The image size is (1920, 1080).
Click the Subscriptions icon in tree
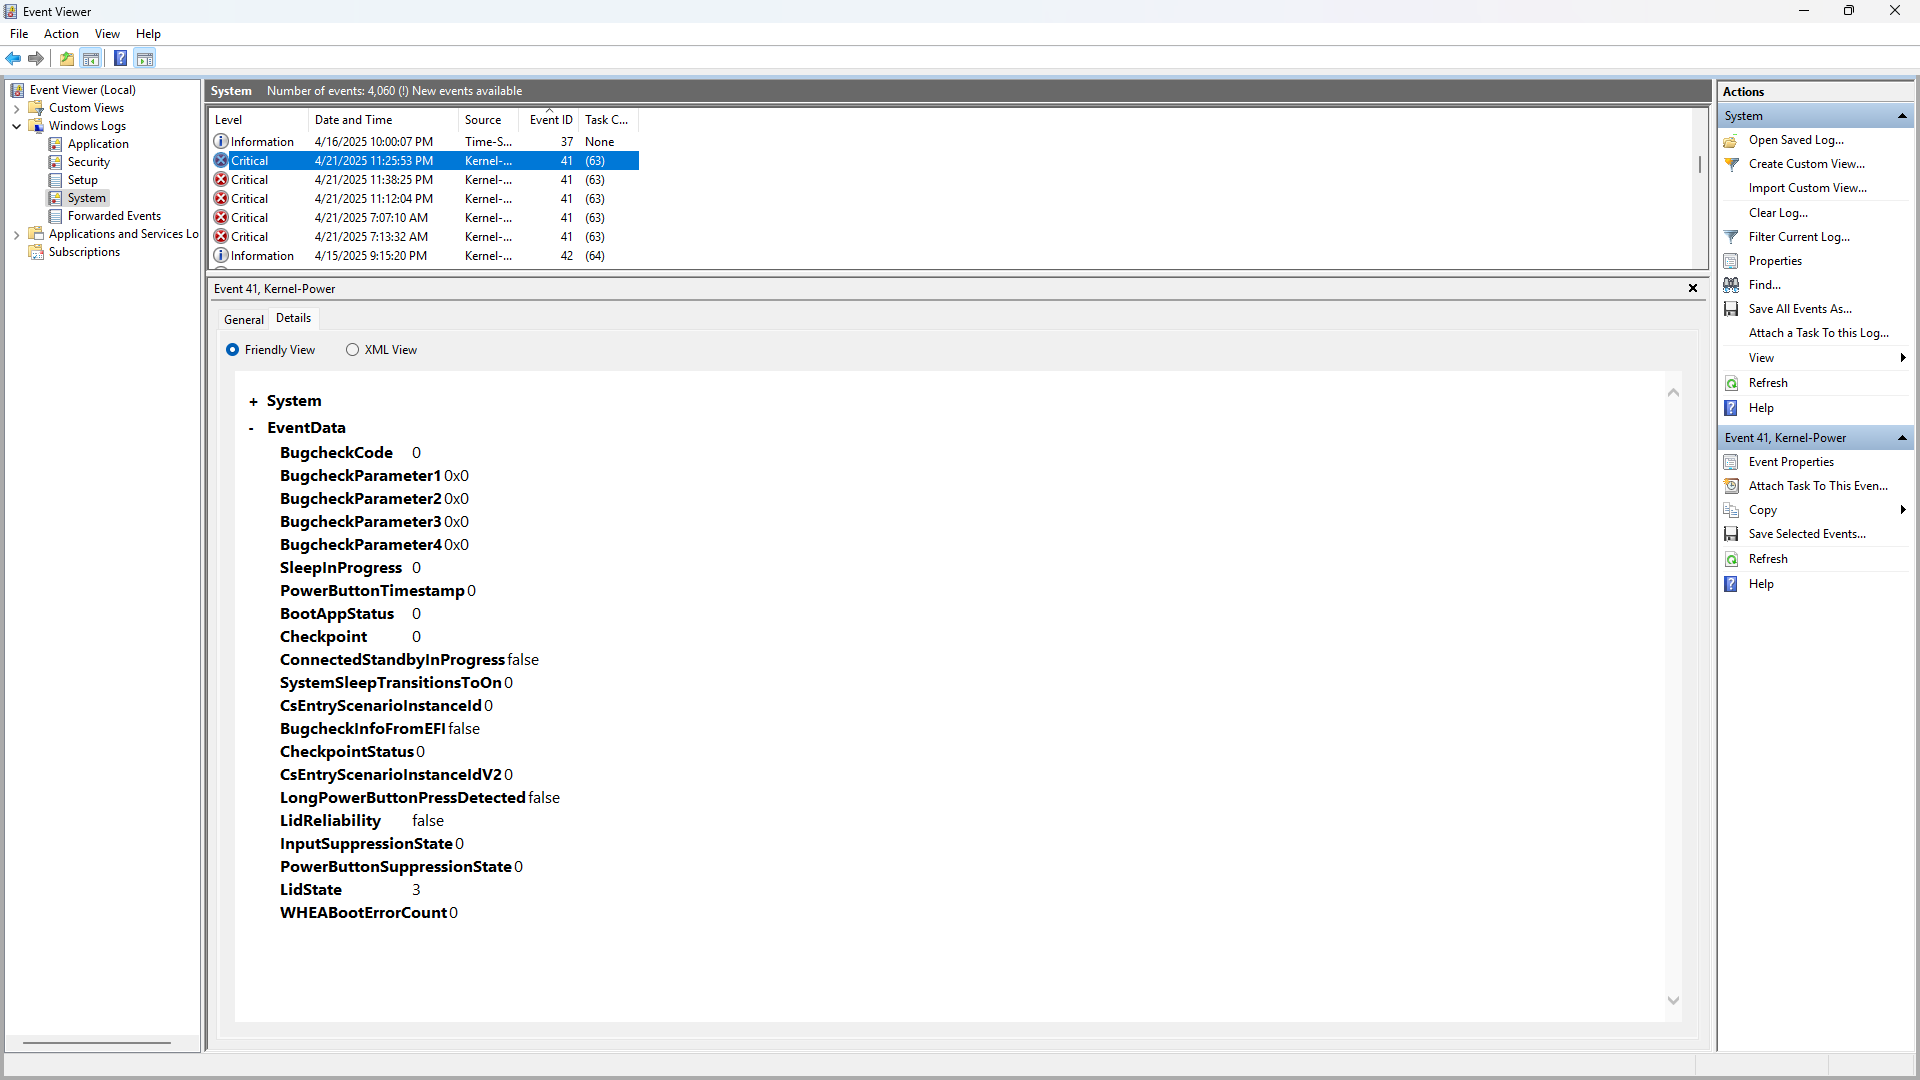coord(37,253)
